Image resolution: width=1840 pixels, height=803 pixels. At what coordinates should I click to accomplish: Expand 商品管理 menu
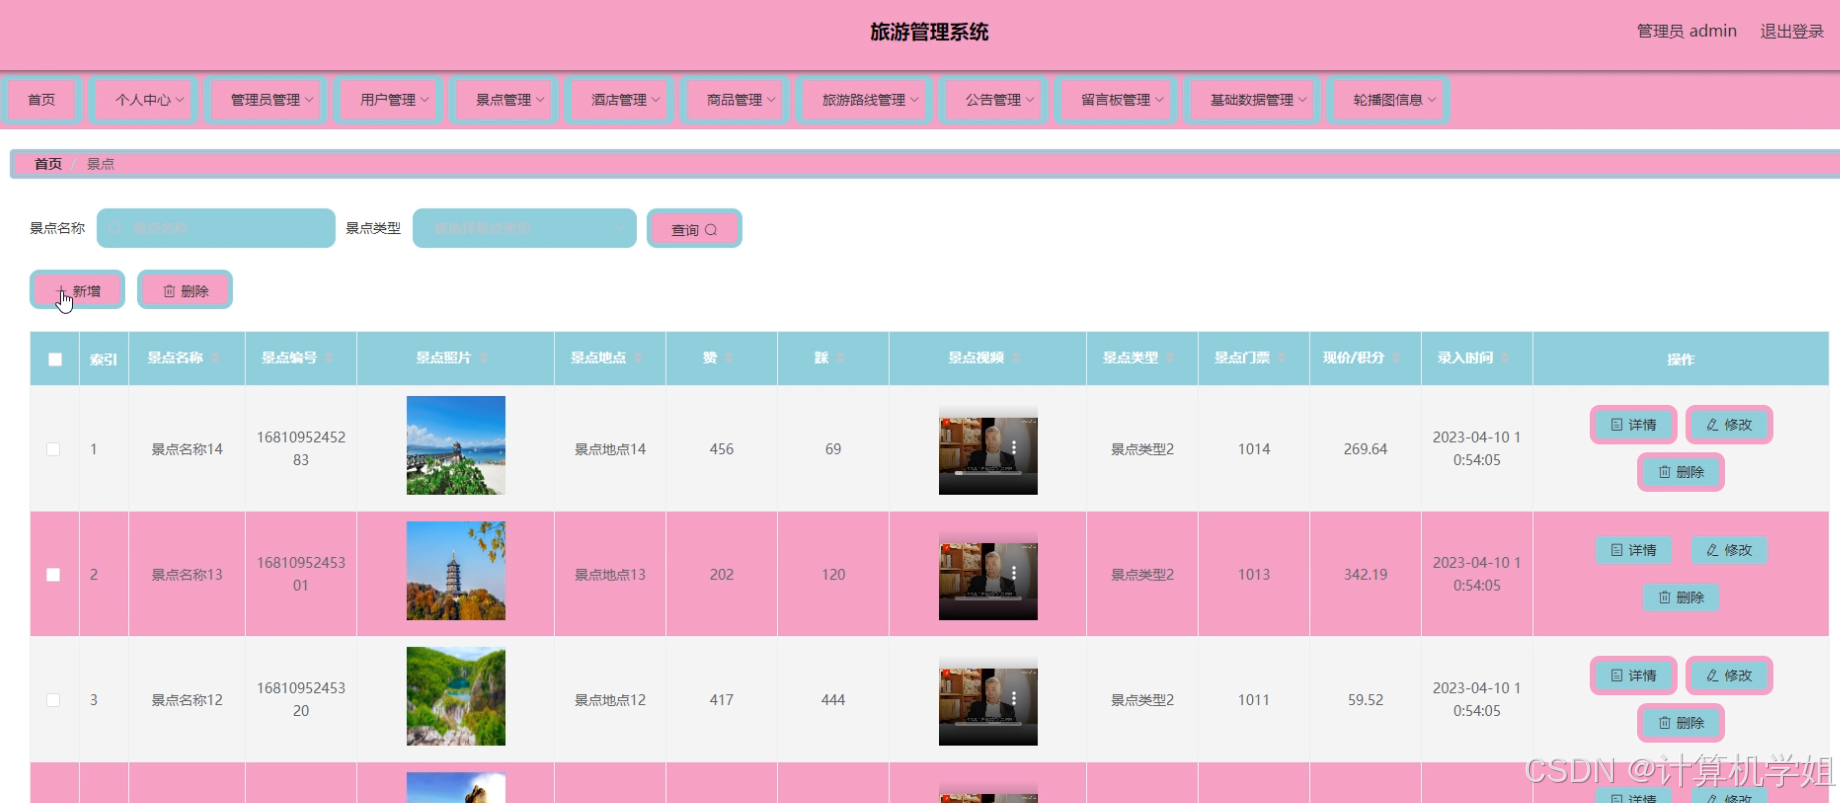click(735, 100)
